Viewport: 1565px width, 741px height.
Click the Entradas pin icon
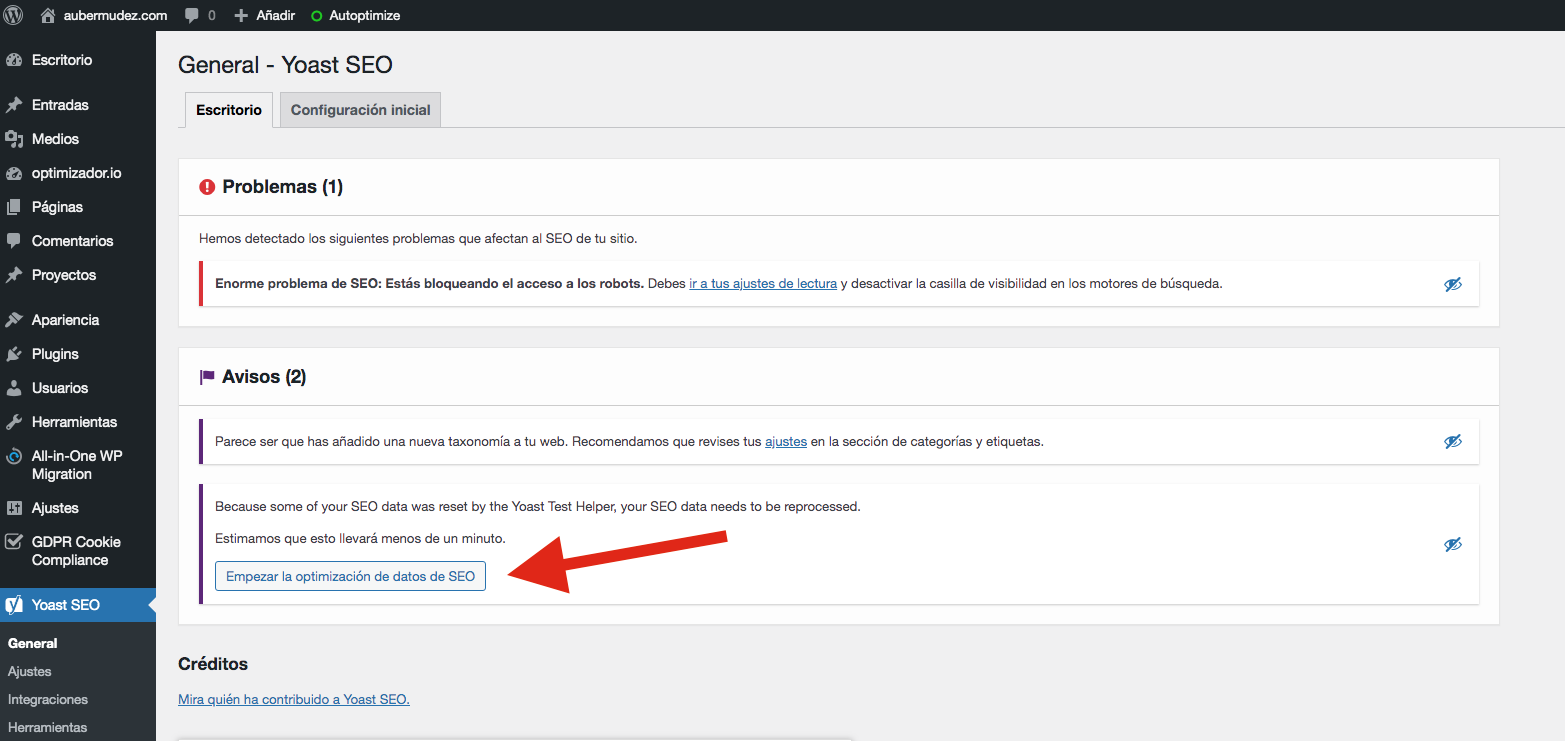click(14, 105)
